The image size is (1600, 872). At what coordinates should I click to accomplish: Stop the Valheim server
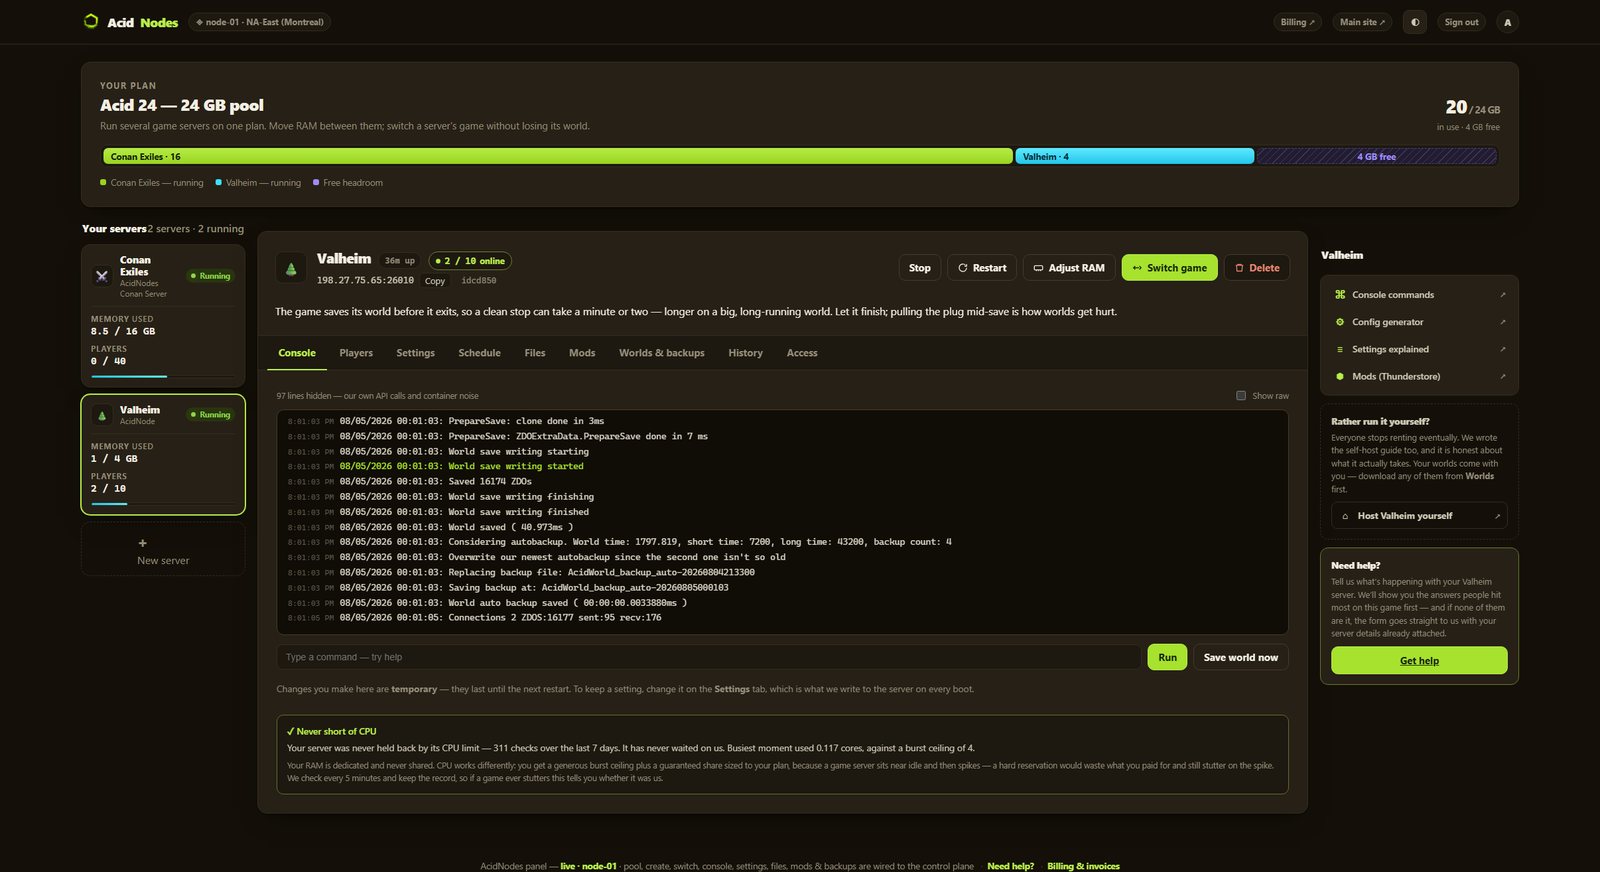pos(919,268)
